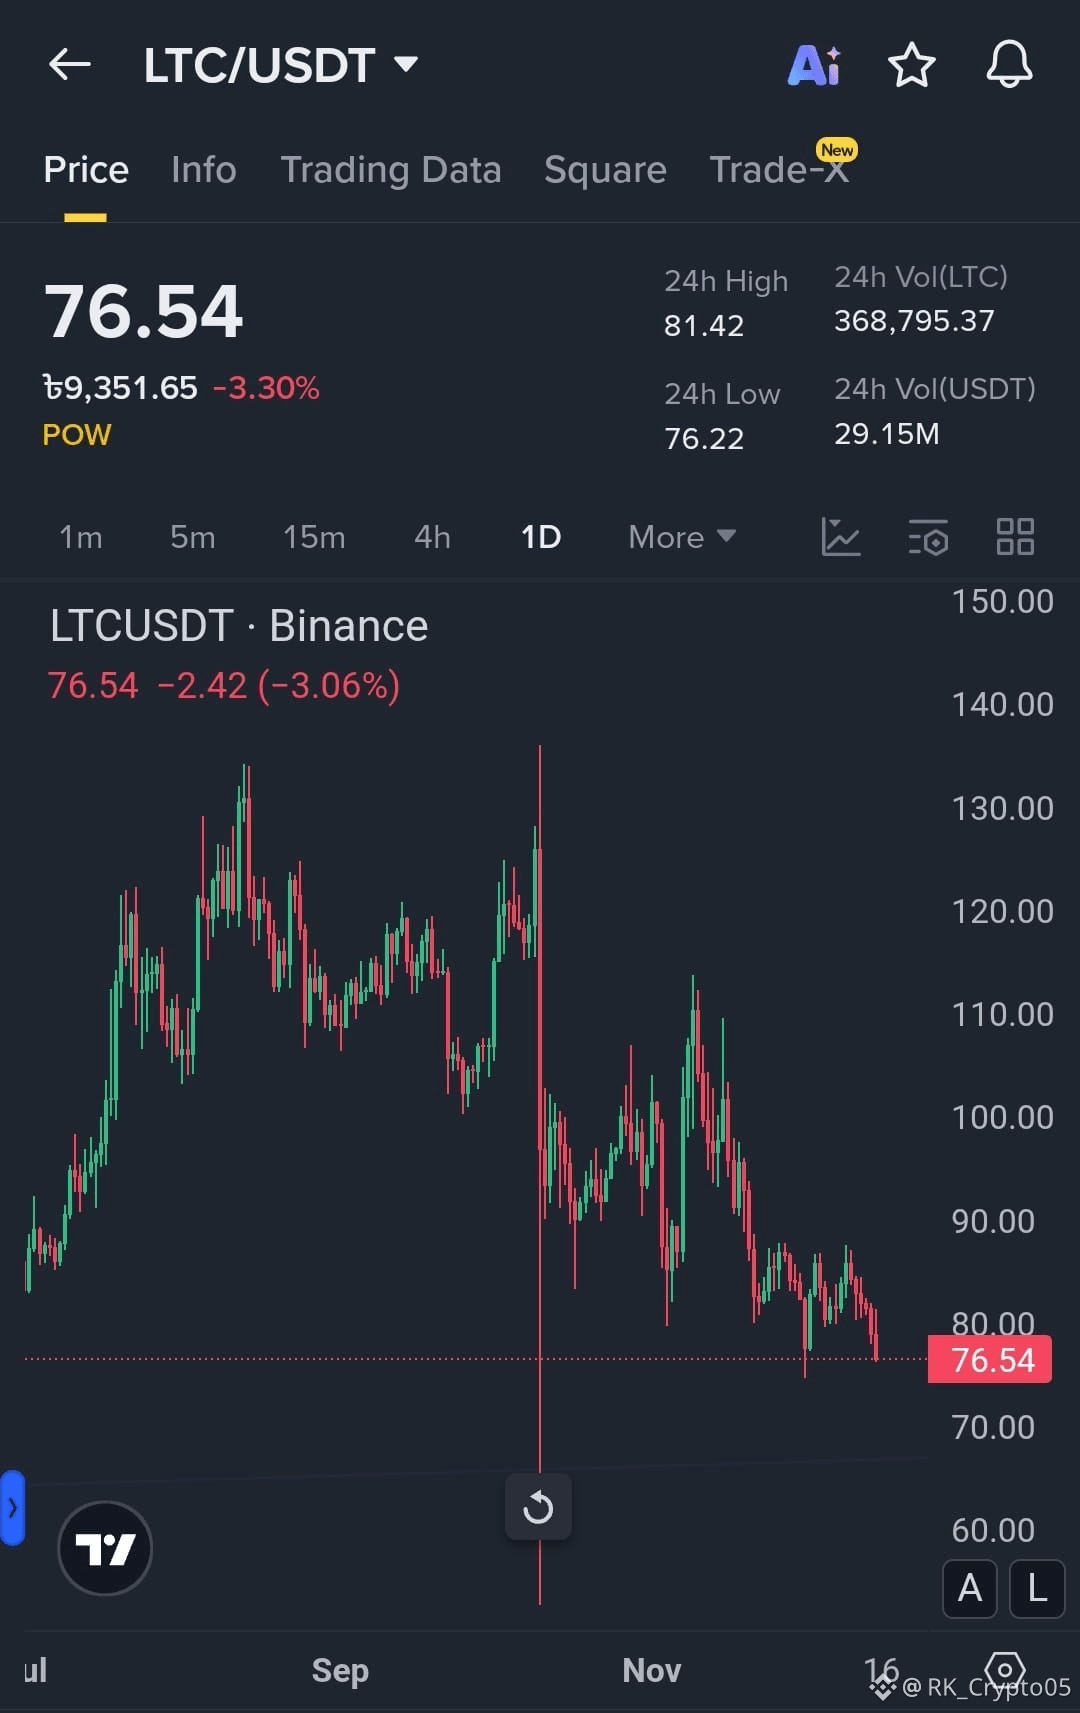The width and height of the screenshot is (1080, 1713).
Task: Open the LTC/USDT pair dropdown
Action: [281, 65]
